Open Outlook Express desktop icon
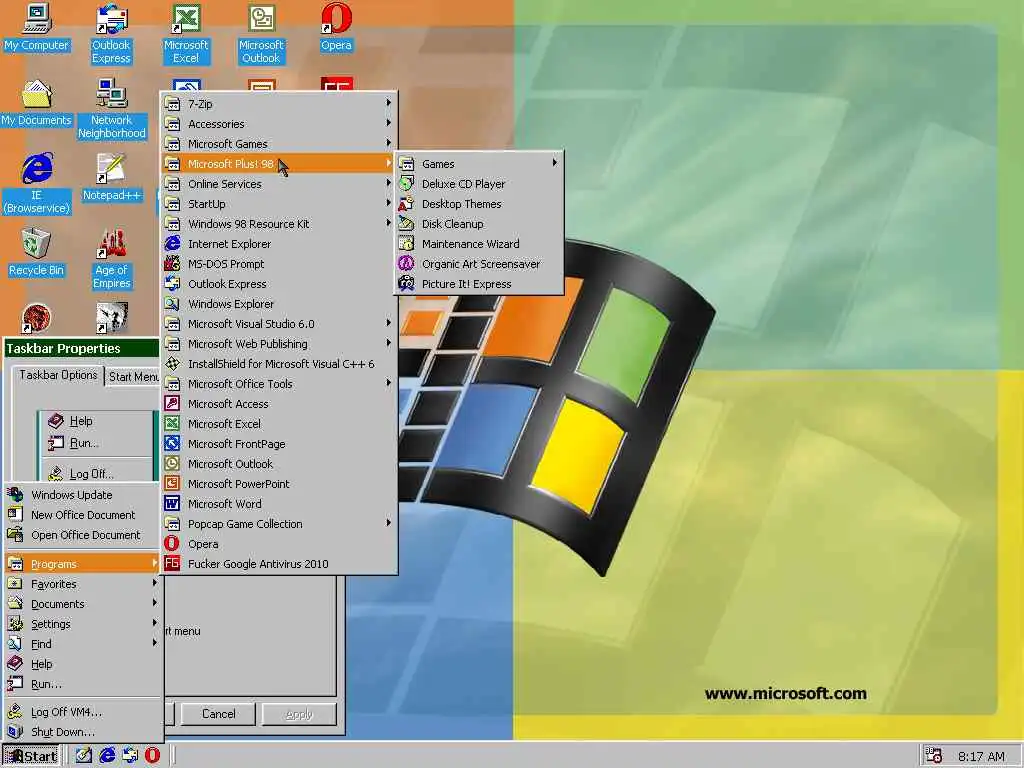The image size is (1024, 768). click(x=111, y=34)
